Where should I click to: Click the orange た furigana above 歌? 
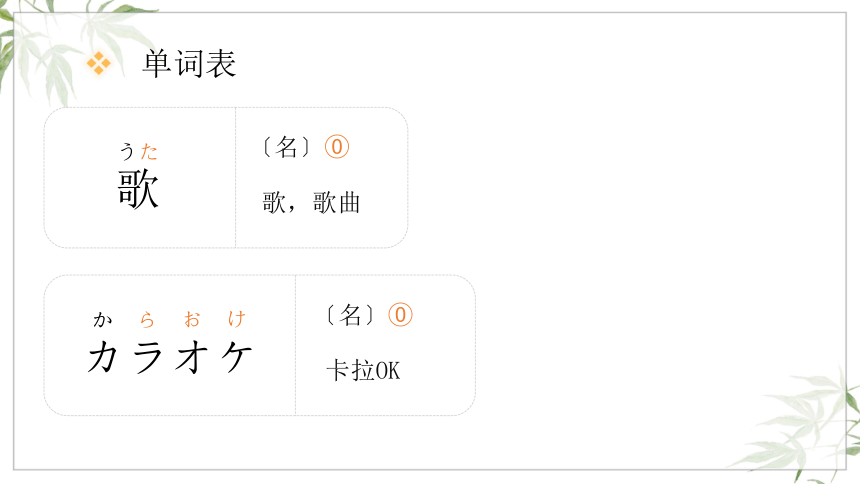[x=149, y=151]
